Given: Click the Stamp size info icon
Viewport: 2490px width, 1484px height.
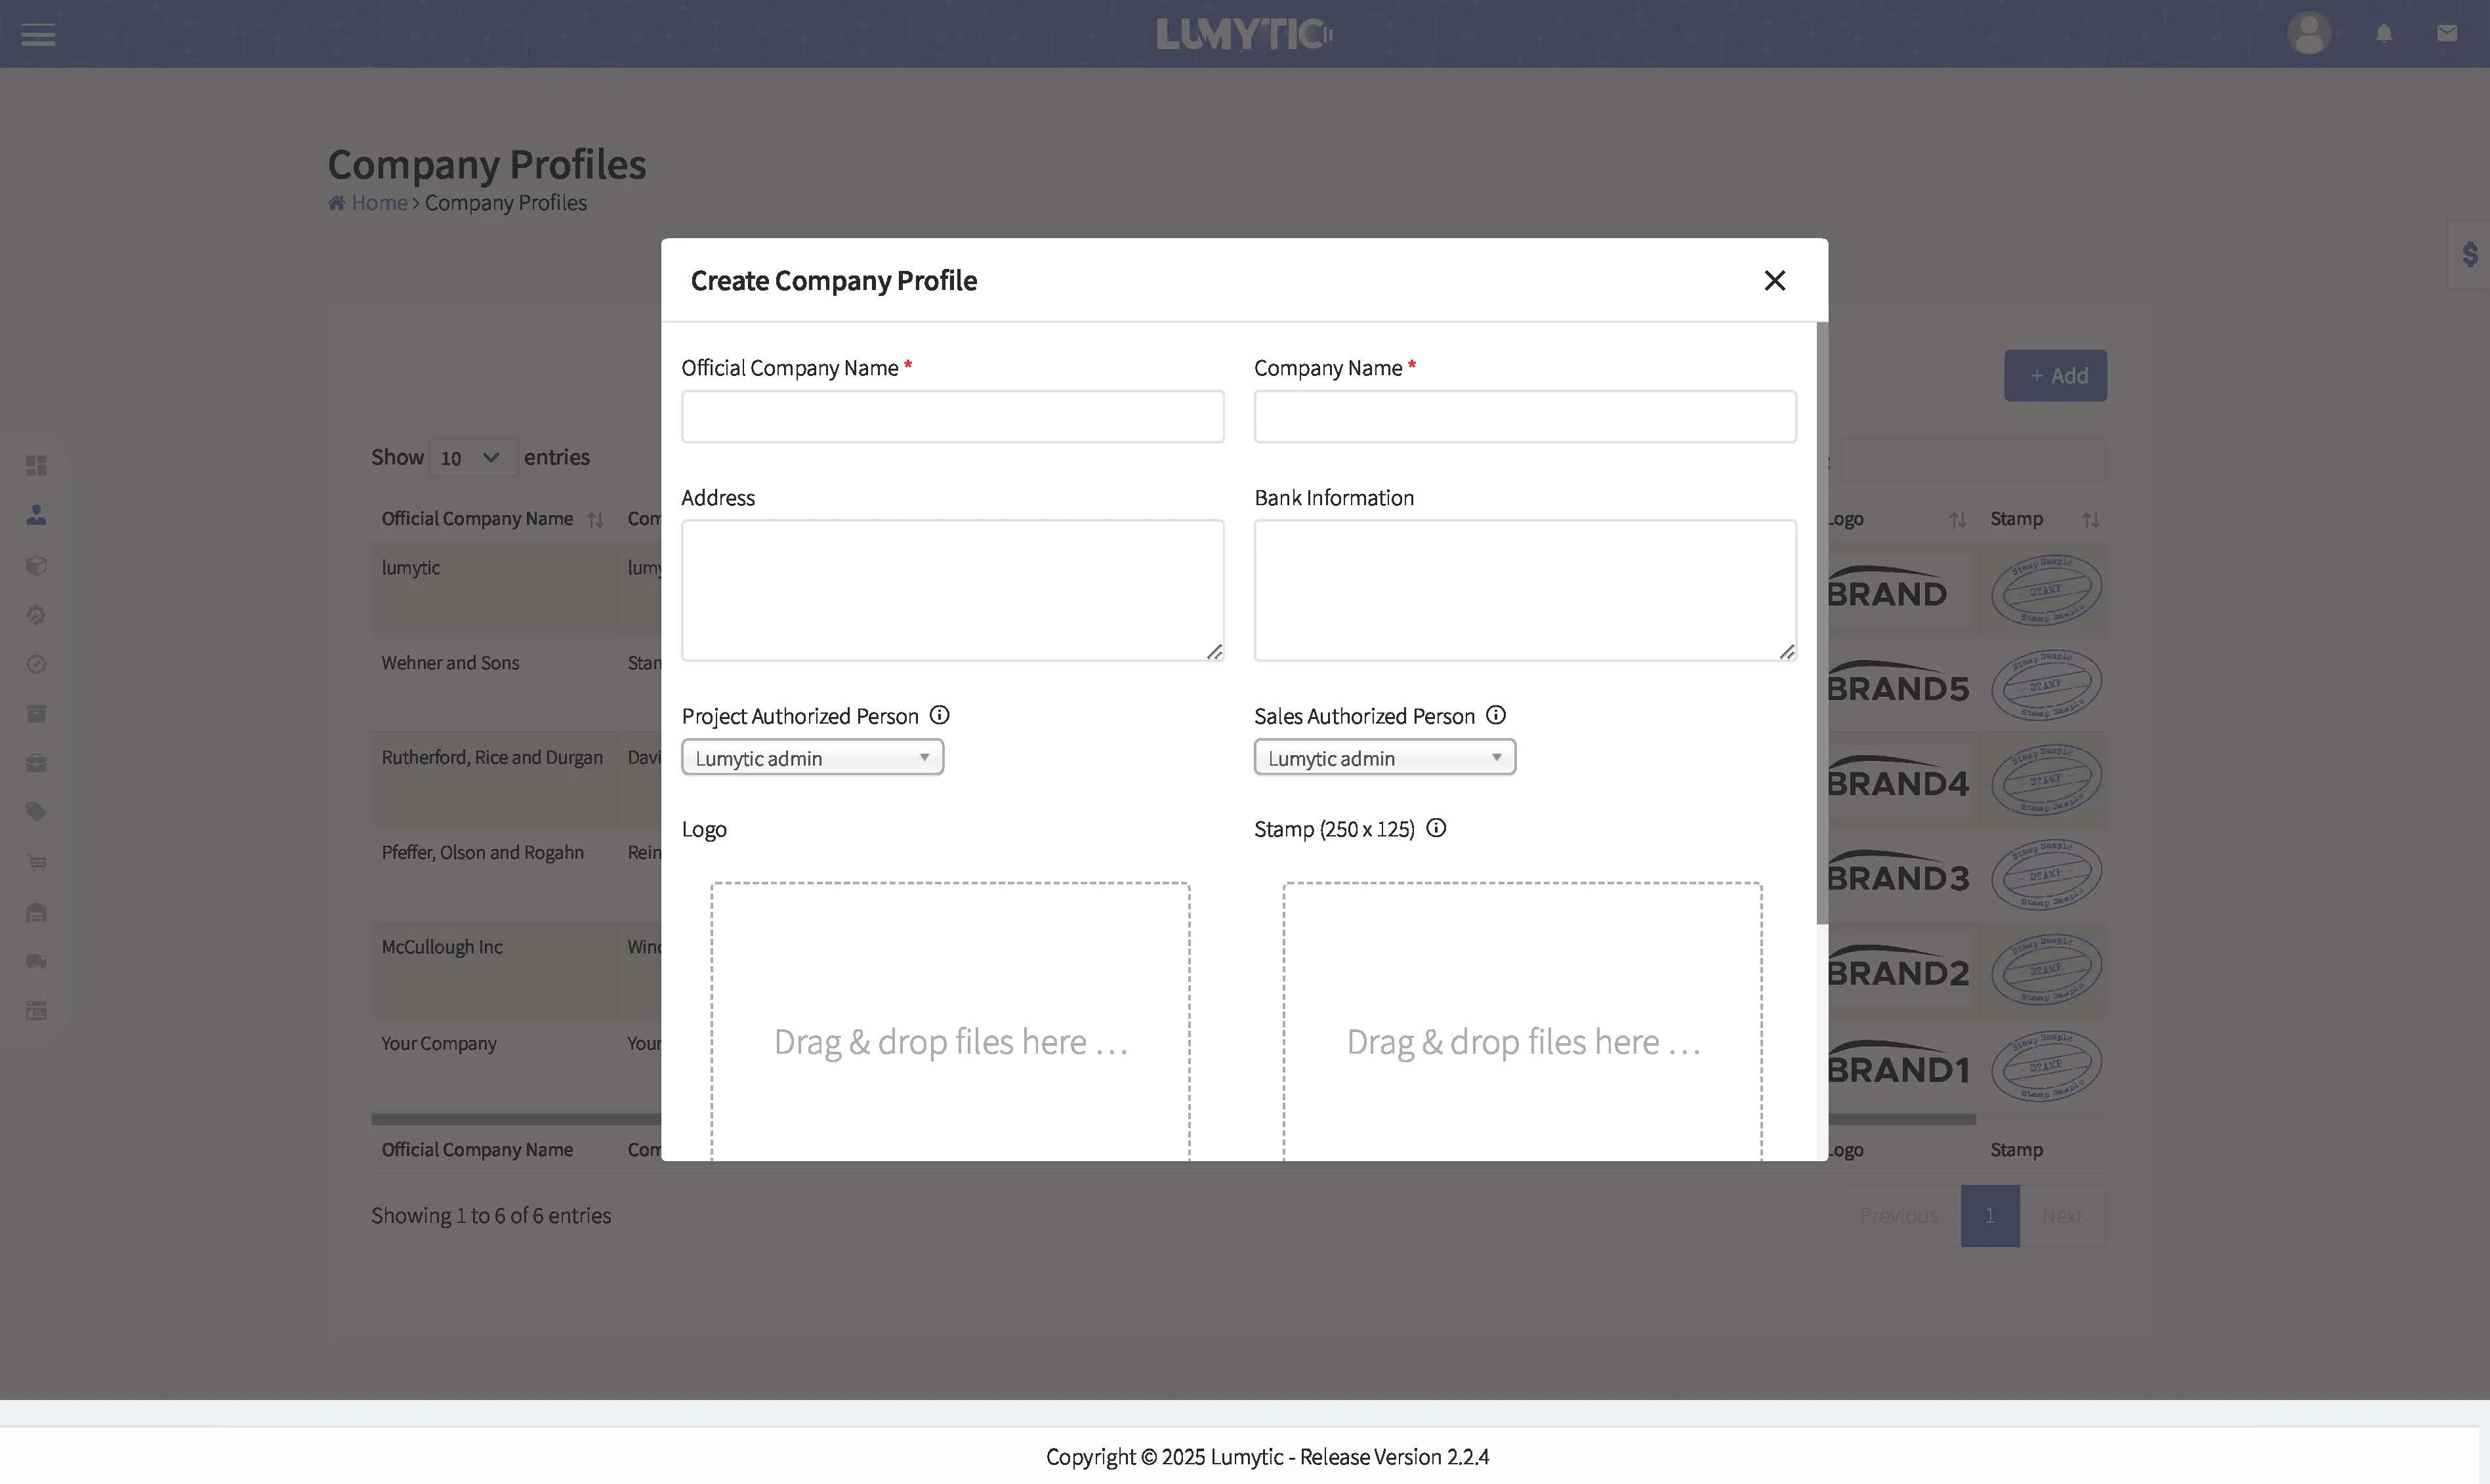Looking at the screenshot, I should click(1437, 828).
